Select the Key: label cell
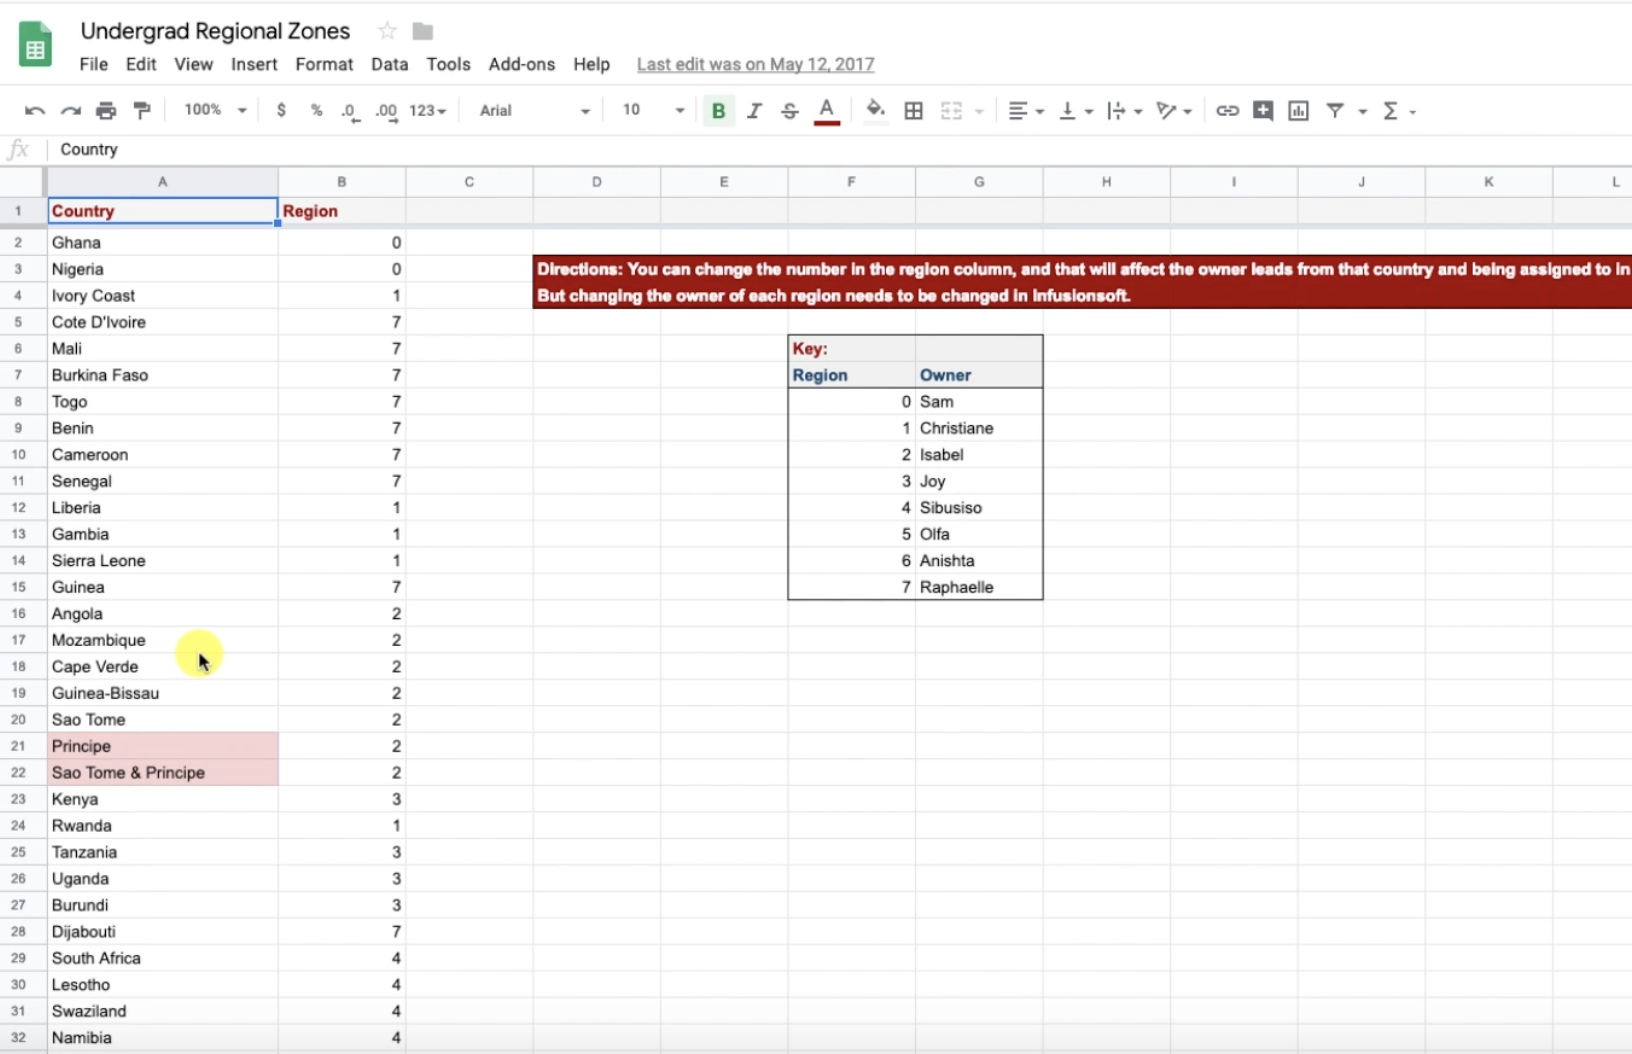1632x1054 pixels. tap(851, 348)
